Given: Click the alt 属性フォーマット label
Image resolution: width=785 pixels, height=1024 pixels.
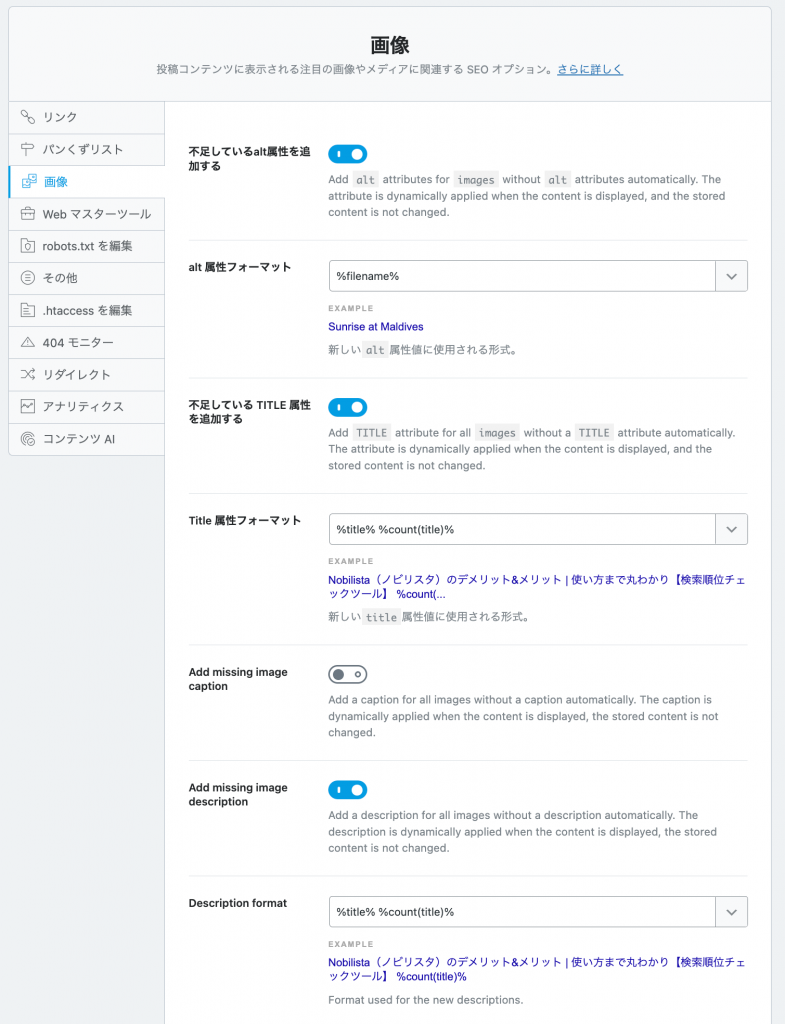Looking at the screenshot, I should [240, 267].
